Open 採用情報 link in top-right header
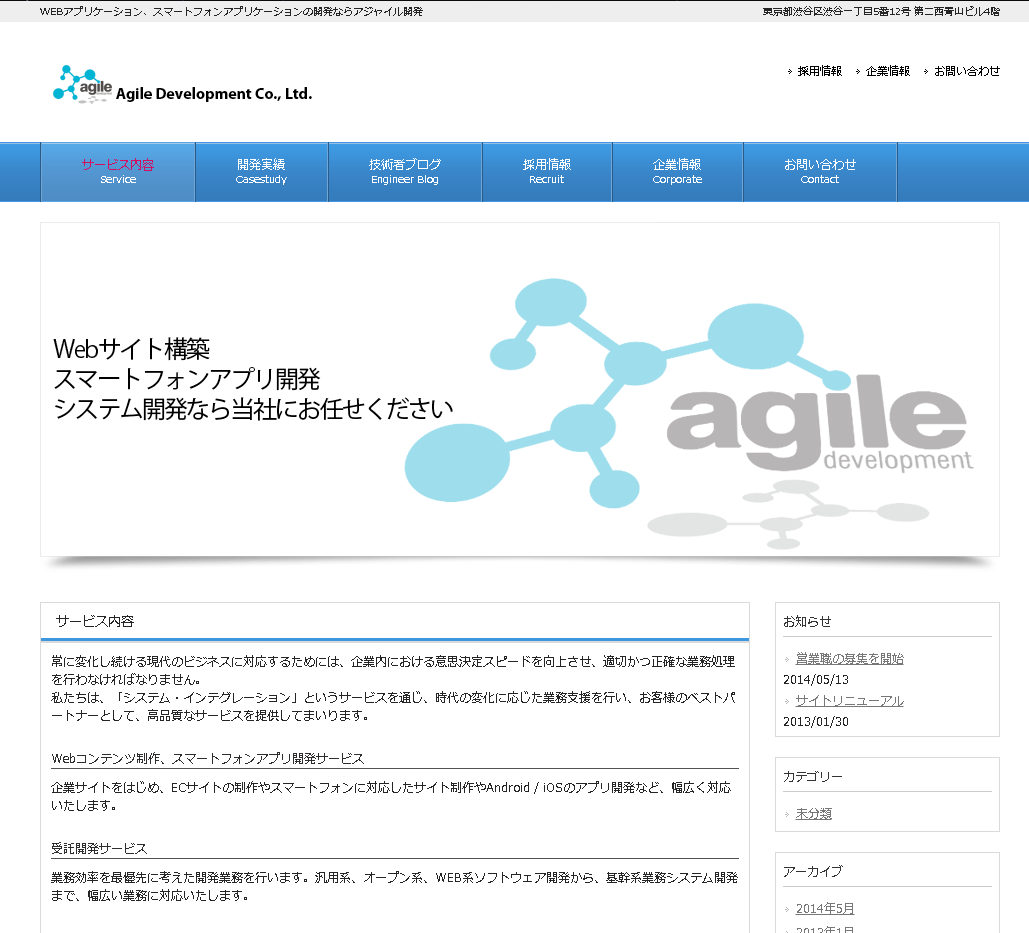The height and width of the screenshot is (933, 1029). point(819,71)
